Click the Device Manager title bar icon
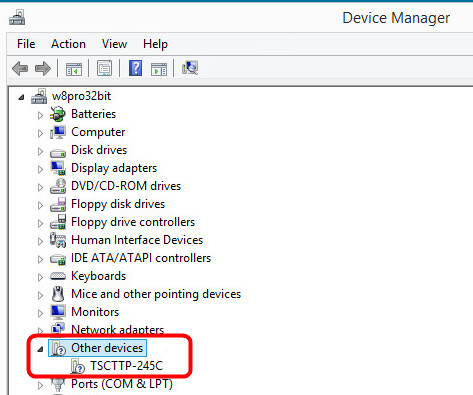Screen dimensions: 473x395 tap(17, 18)
